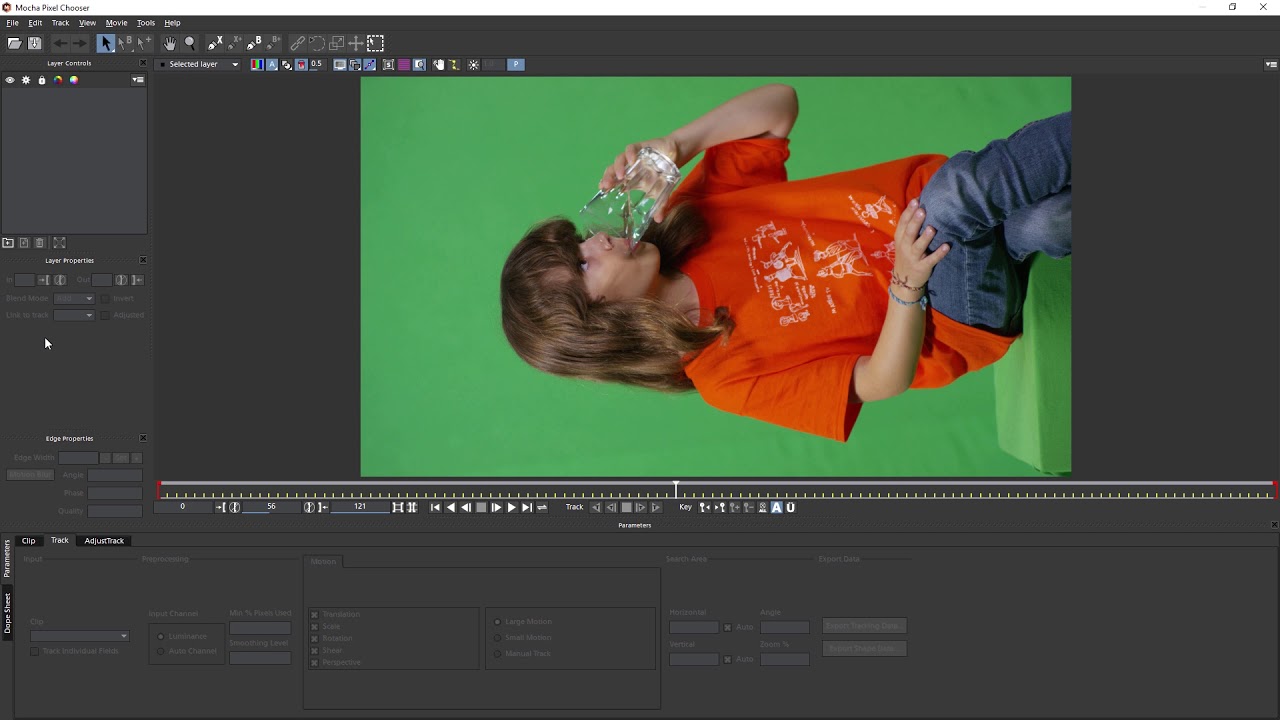
Task: Open the Movie menu
Action: coord(116,22)
